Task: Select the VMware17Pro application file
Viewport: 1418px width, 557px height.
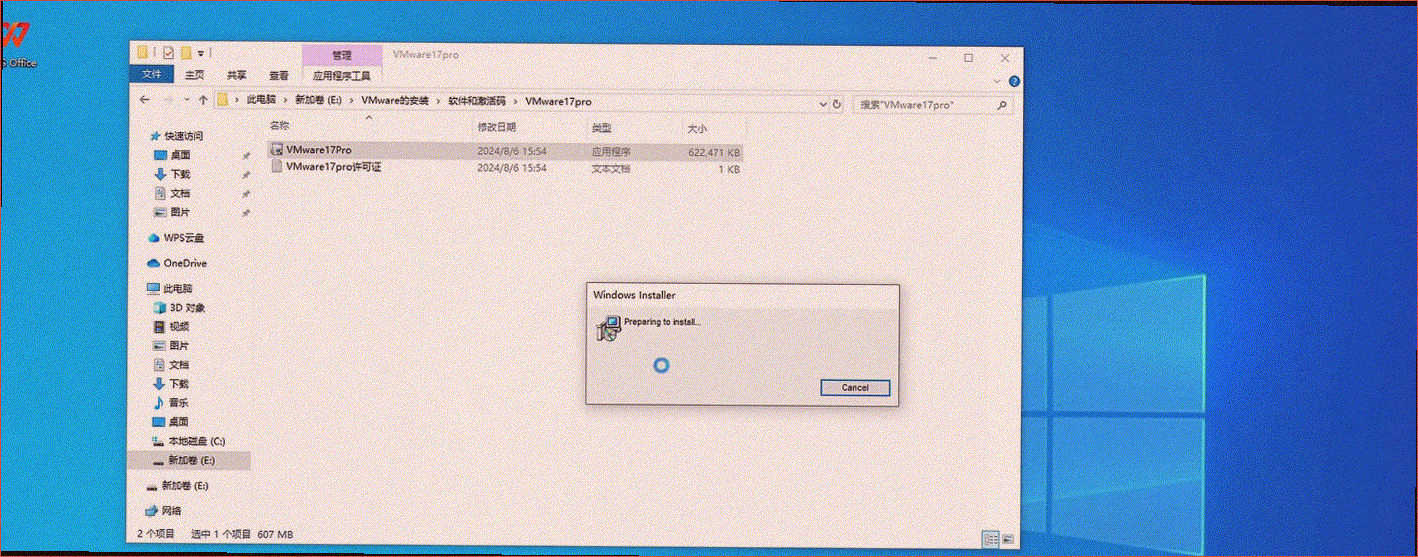Action: 505,150
